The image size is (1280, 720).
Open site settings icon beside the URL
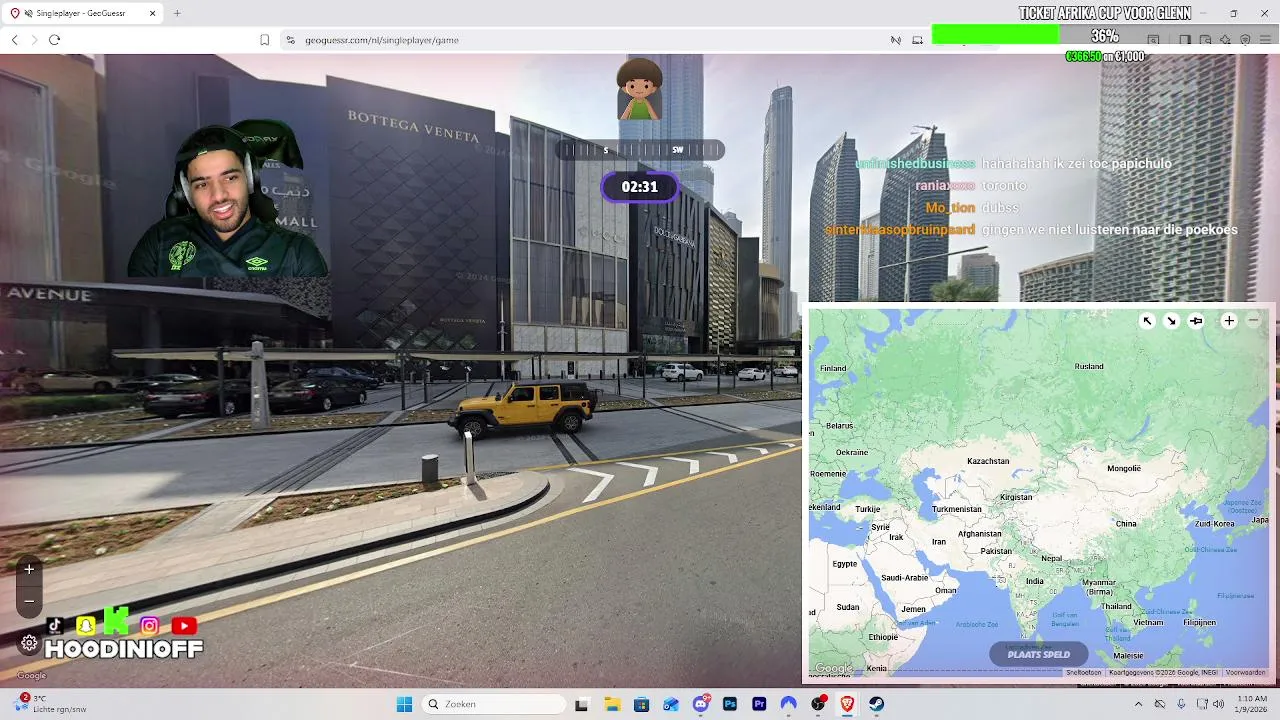[290, 40]
